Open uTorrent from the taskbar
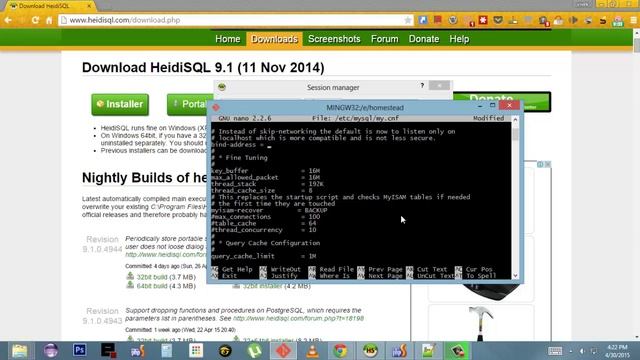 coord(254,351)
